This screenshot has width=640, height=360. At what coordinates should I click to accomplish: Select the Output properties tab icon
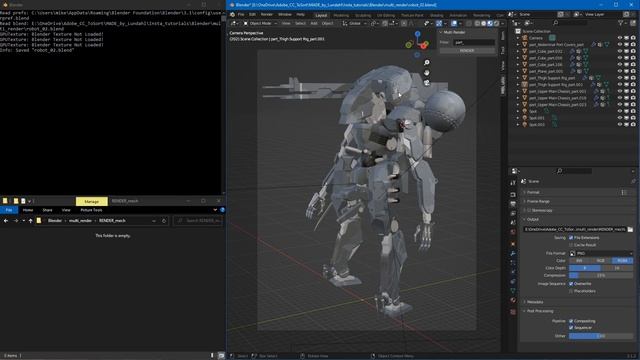click(513, 204)
